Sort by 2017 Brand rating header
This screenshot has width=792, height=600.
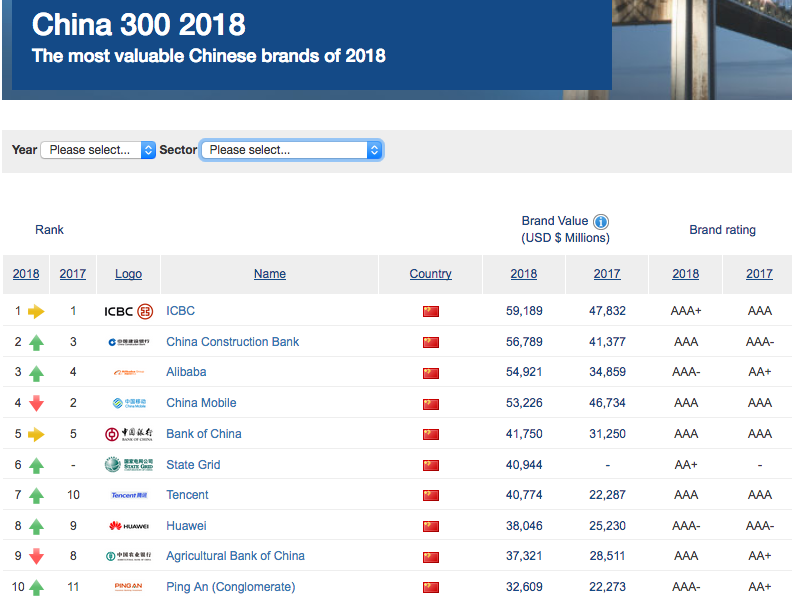point(759,274)
